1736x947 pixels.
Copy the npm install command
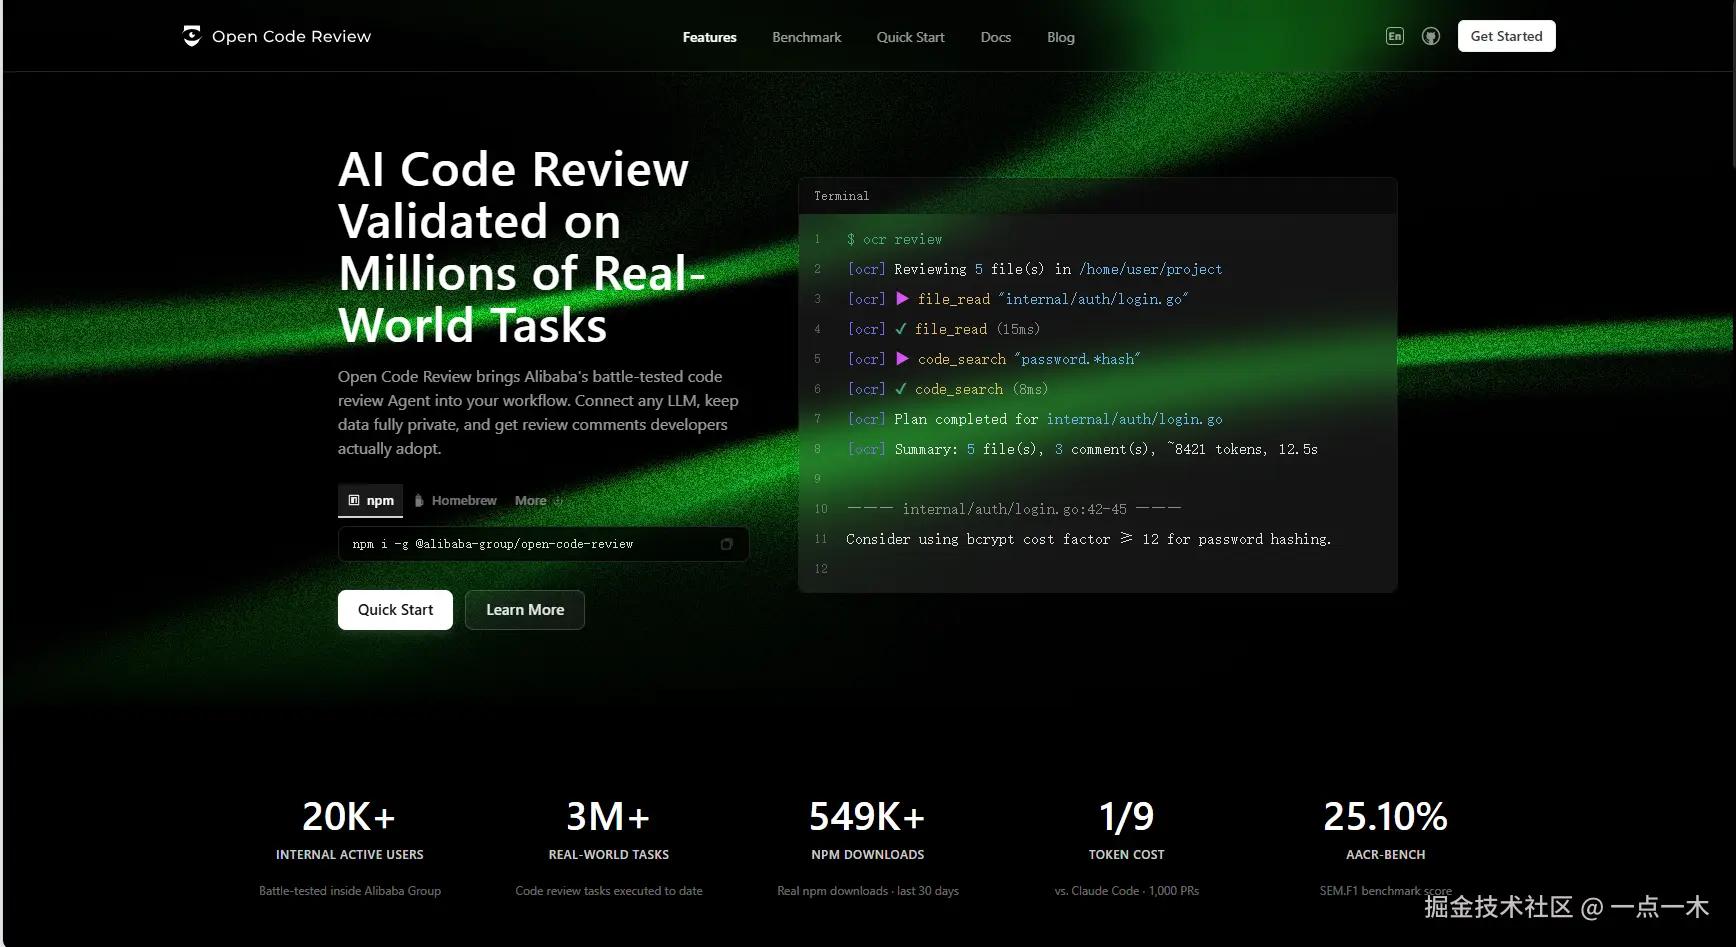pos(727,544)
